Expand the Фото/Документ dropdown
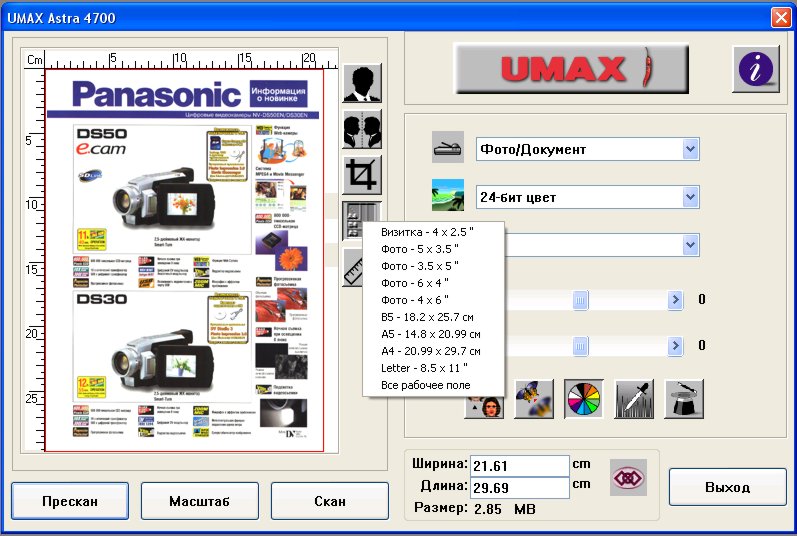This screenshot has width=797, height=536. tap(690, 149)
